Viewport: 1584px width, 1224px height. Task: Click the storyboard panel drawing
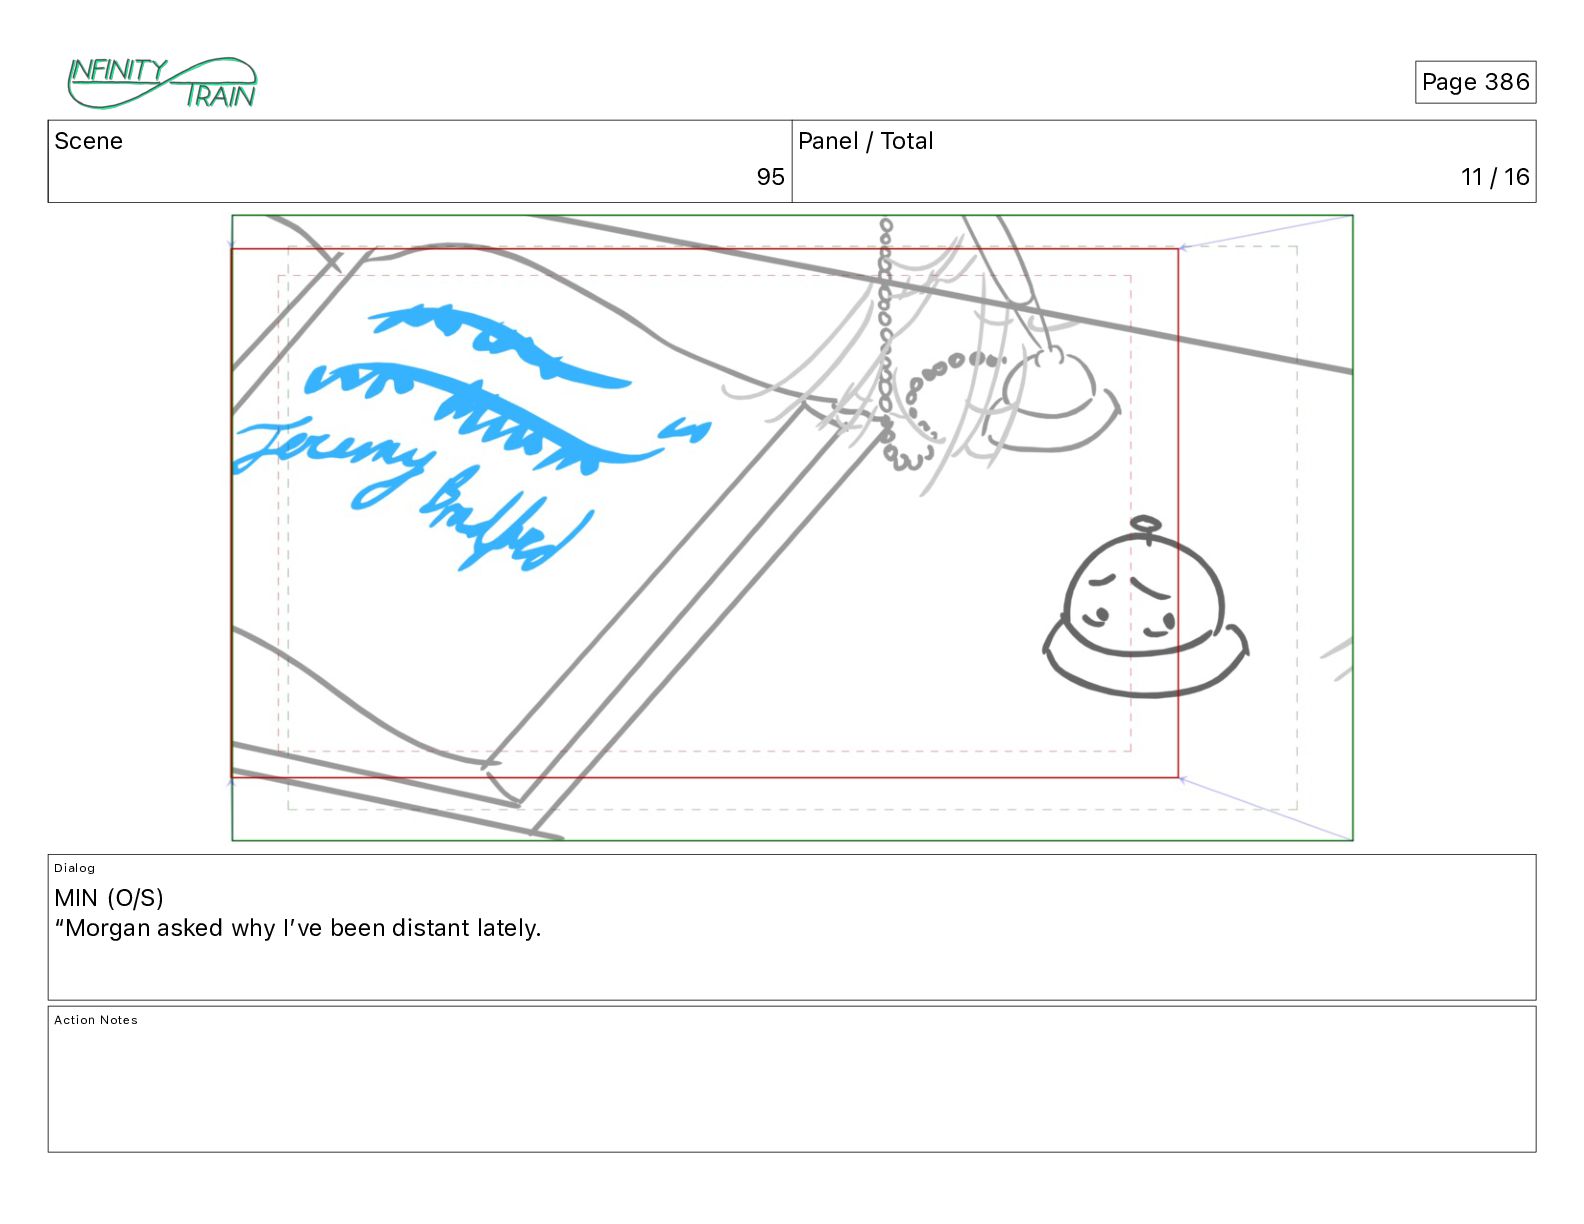[x=792, y=528]
